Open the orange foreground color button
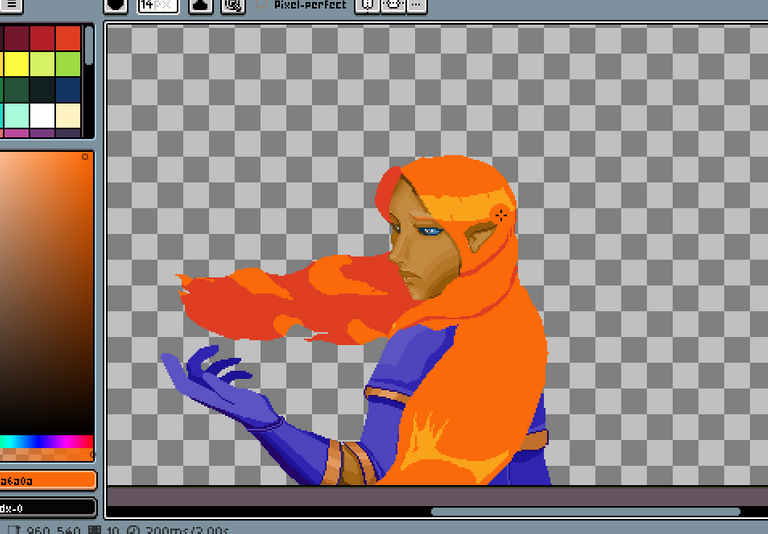The width and height of the screenshot is (768, 534). pyautogui.click(x=48, y=480)
